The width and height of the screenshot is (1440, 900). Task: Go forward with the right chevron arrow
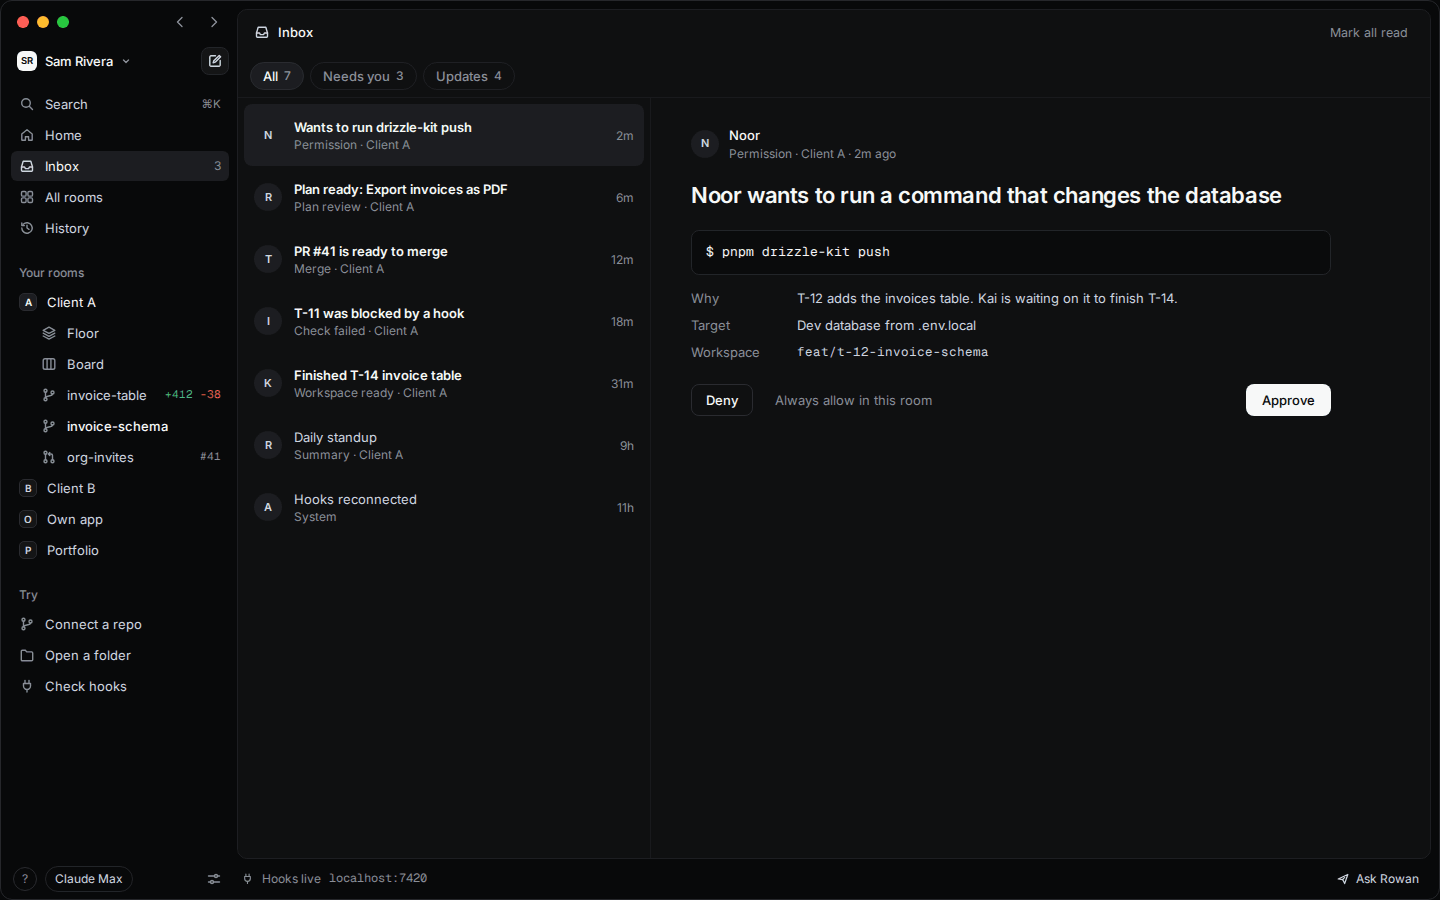click(214, 22)
